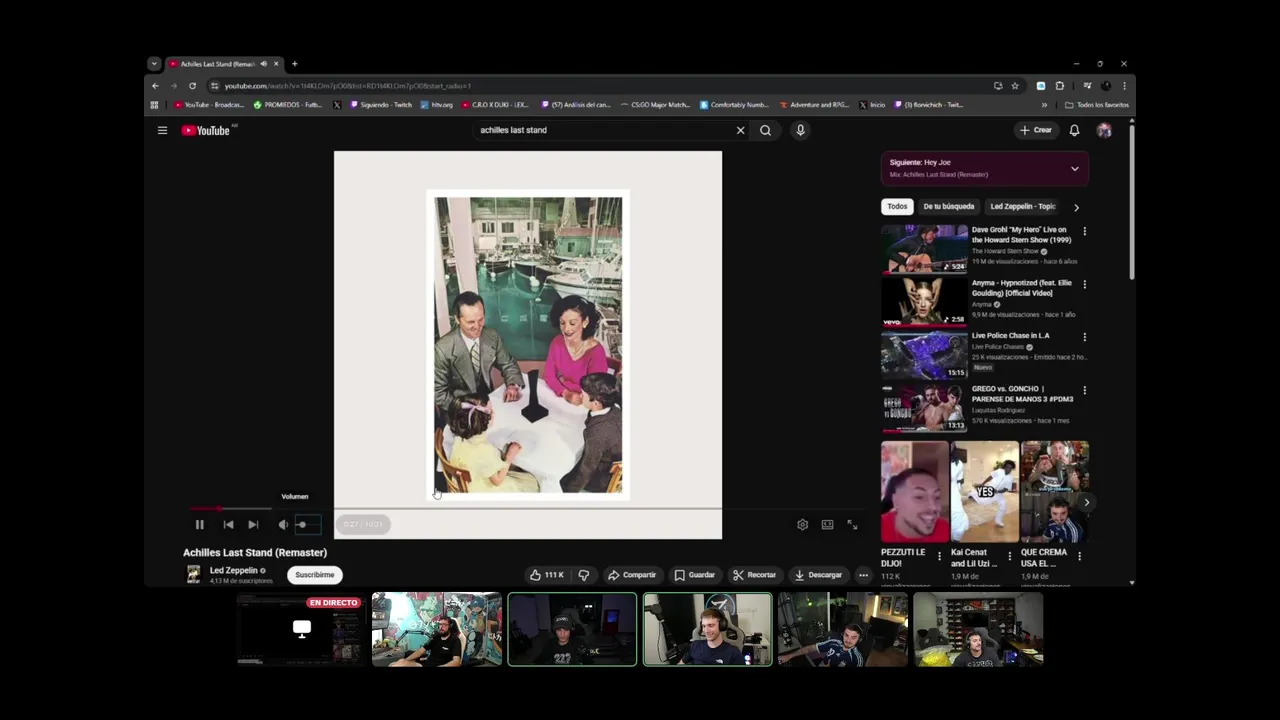Like the video showing 111 K
The width and height of the screenshot is (1280, 720).
[x=546, y=575]
